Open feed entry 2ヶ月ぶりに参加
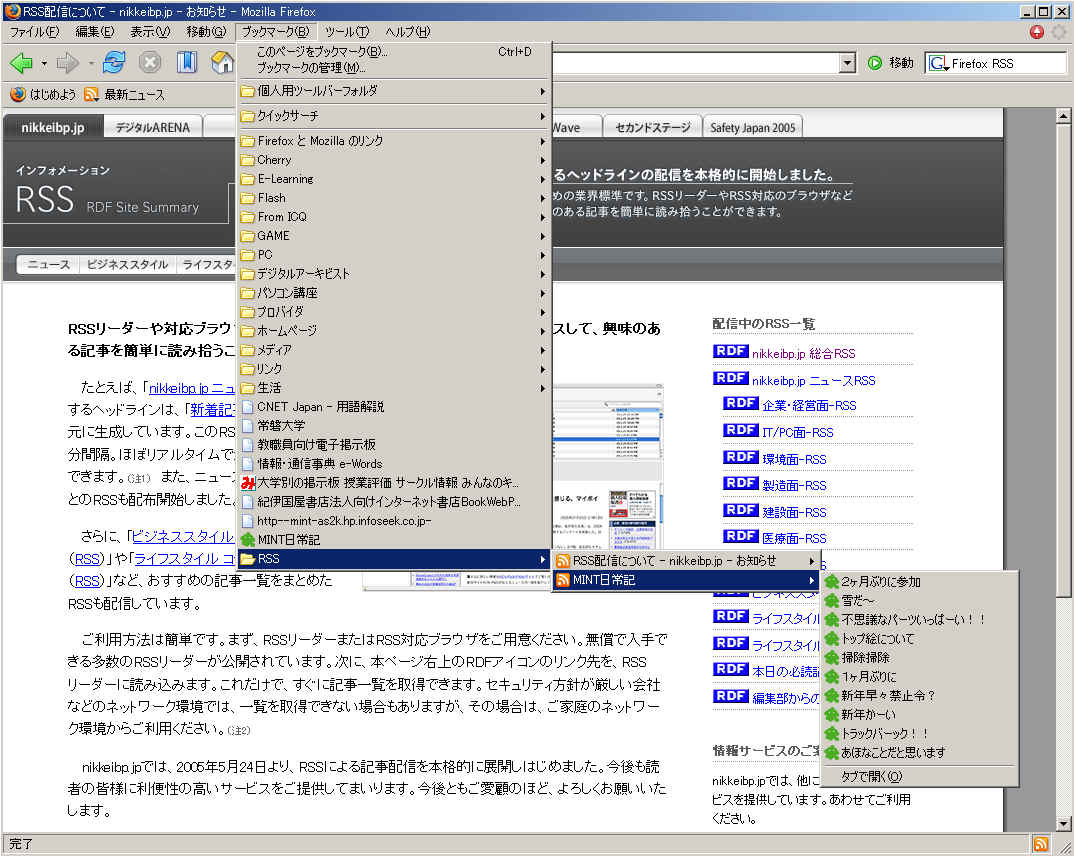Viewport: 1074px width, 856px height. pos(919,581)
